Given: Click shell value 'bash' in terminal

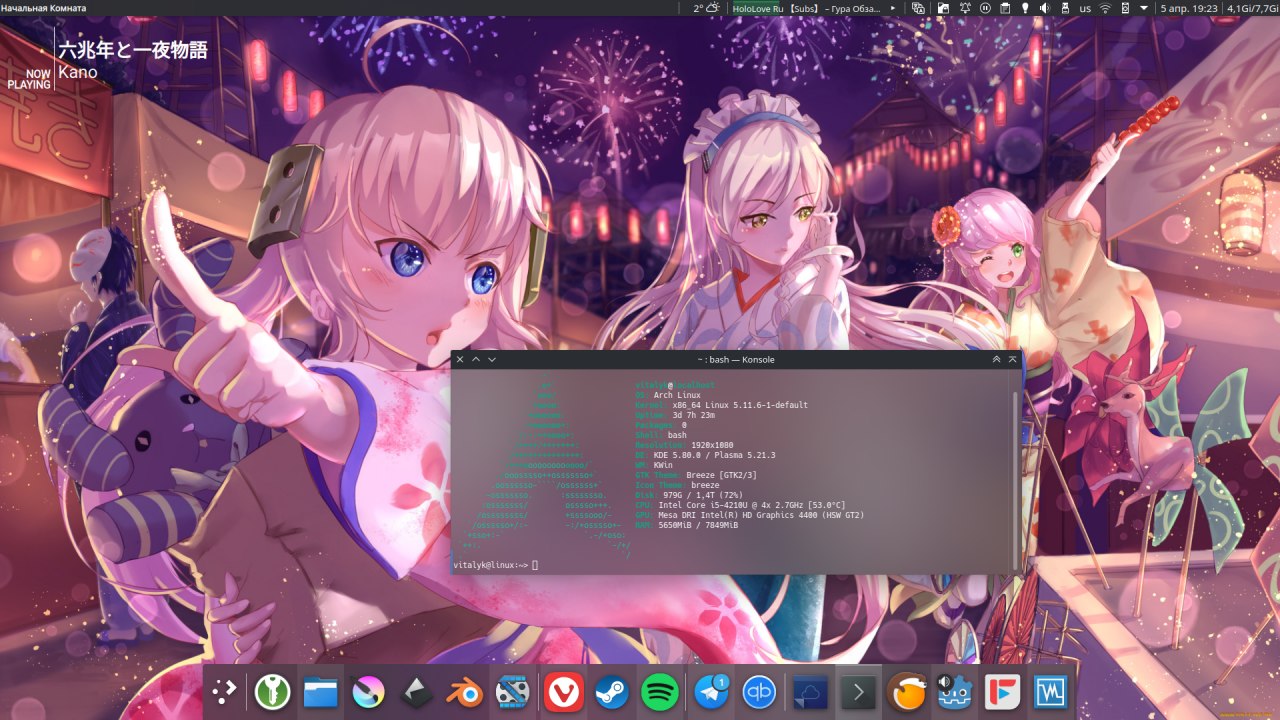Looking at the screenshot, I should [677, 435].
